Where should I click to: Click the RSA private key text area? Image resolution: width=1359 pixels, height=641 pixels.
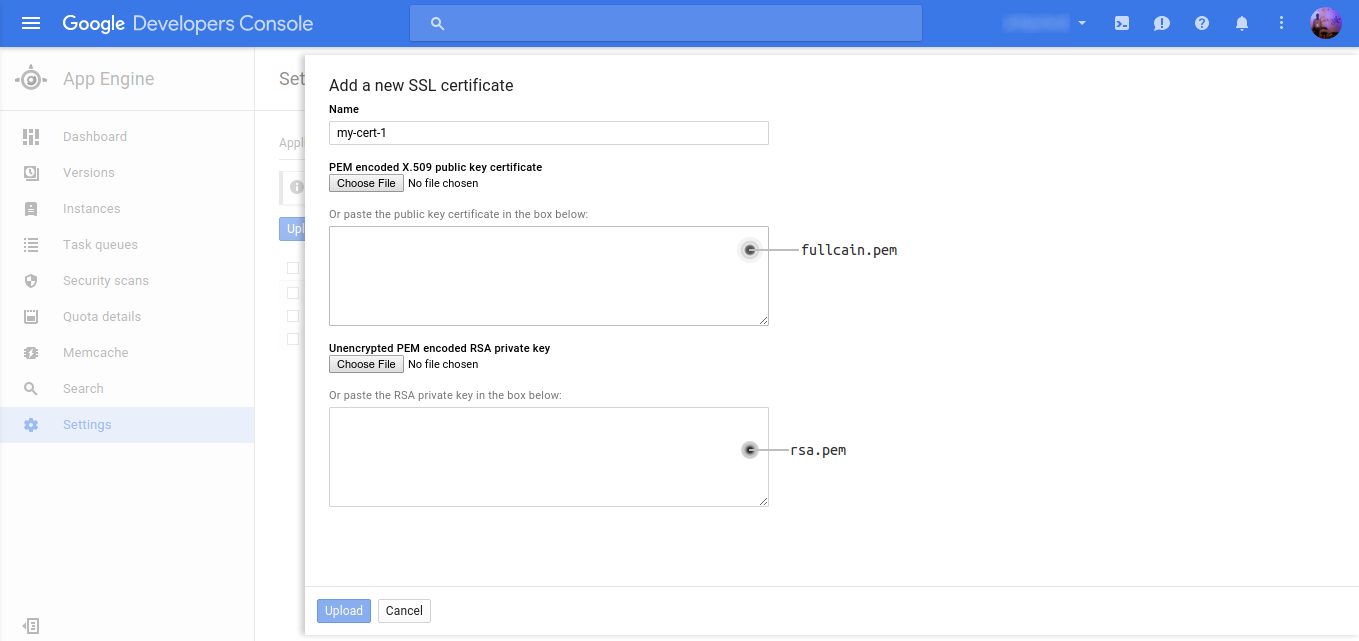click(x=548, y=457)
